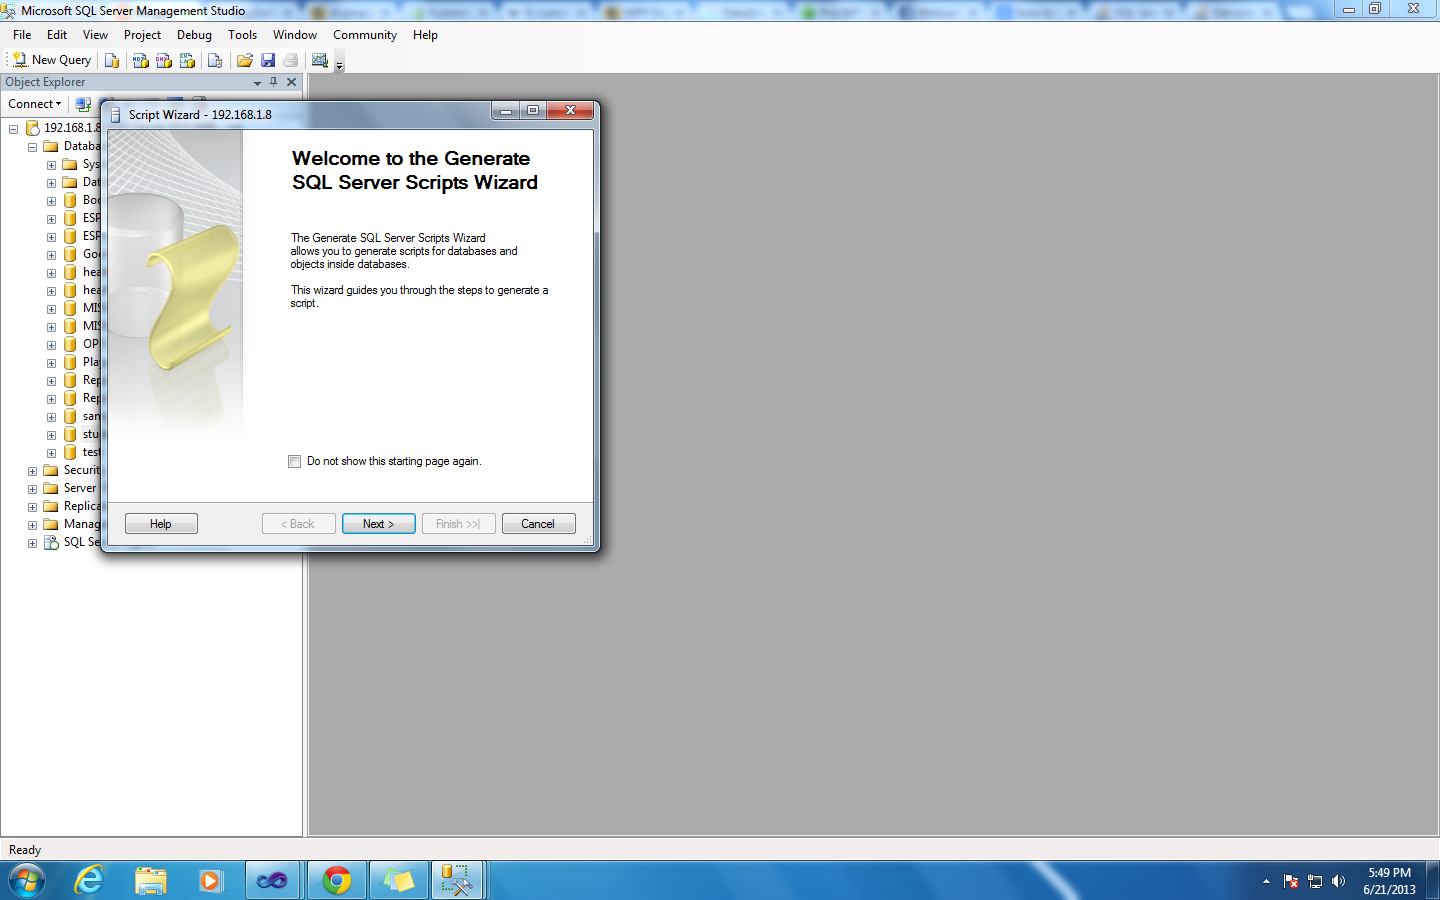Click the Finish button in Script Wizard
1440x900 pixels.
[458, 524]
